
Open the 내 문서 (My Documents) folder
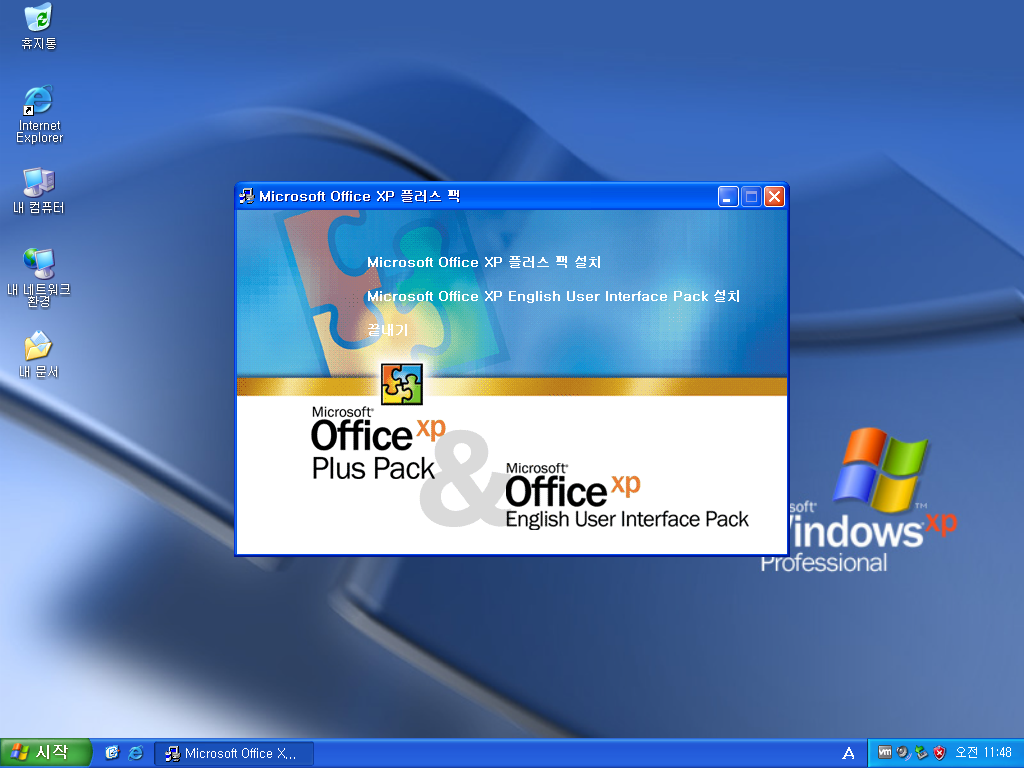pyautogui.click(x=37, y=347)
